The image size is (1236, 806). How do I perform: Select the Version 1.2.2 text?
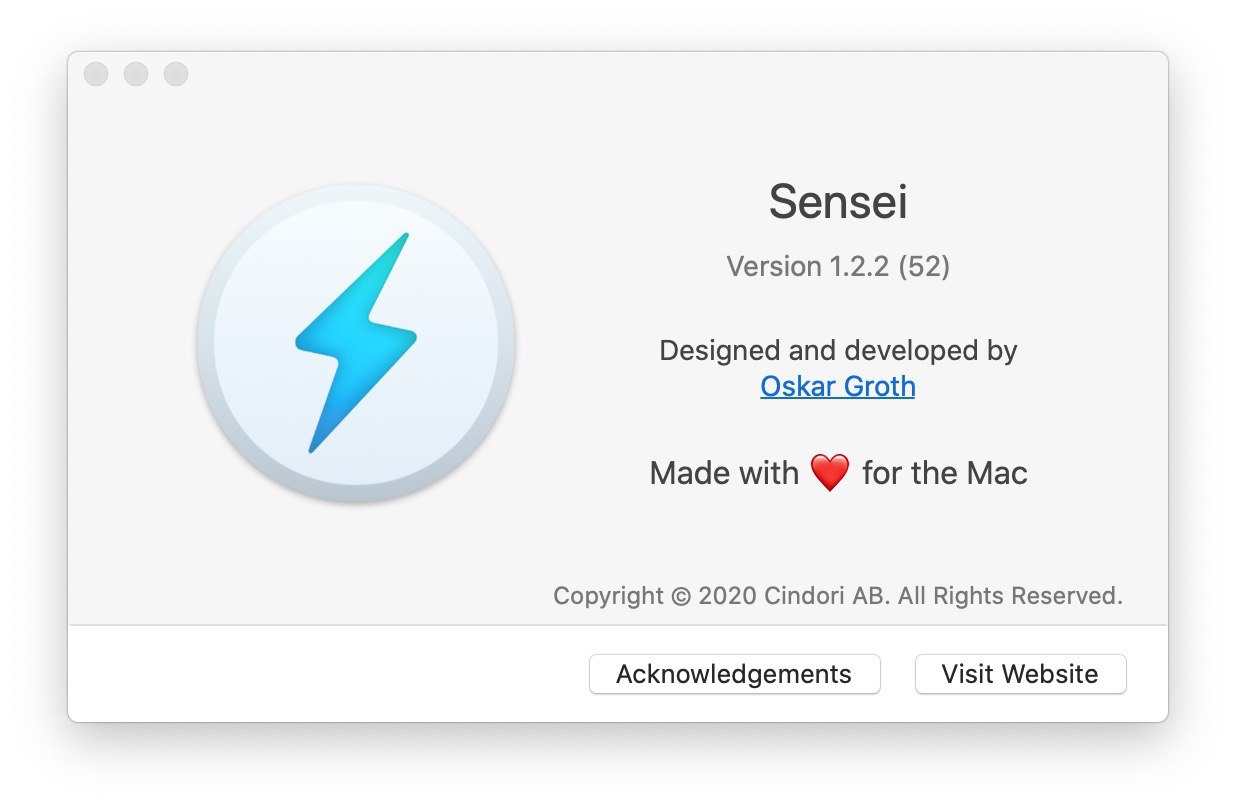tap(807, 266)
